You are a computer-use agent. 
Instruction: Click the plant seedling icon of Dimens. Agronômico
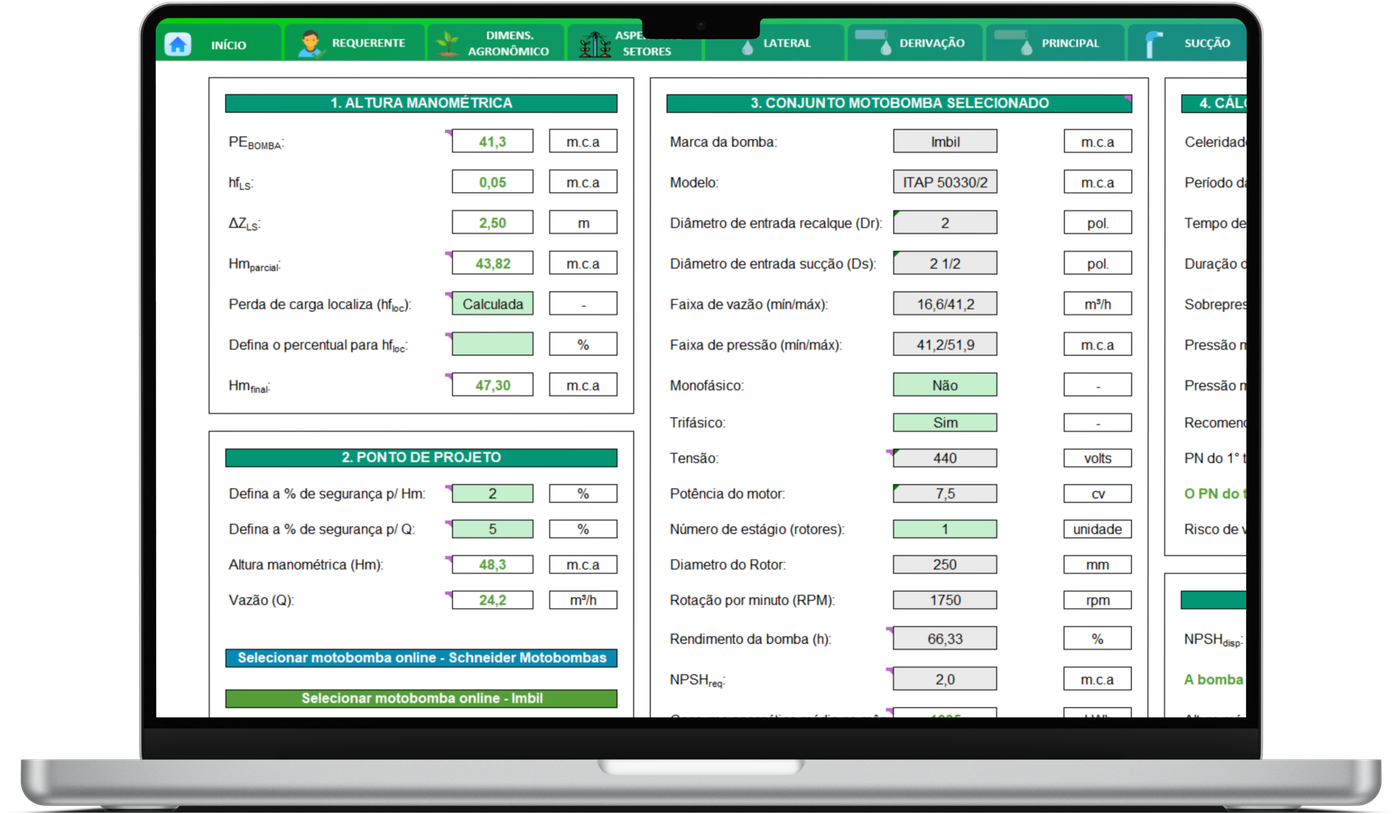click(x=449, y=44)
